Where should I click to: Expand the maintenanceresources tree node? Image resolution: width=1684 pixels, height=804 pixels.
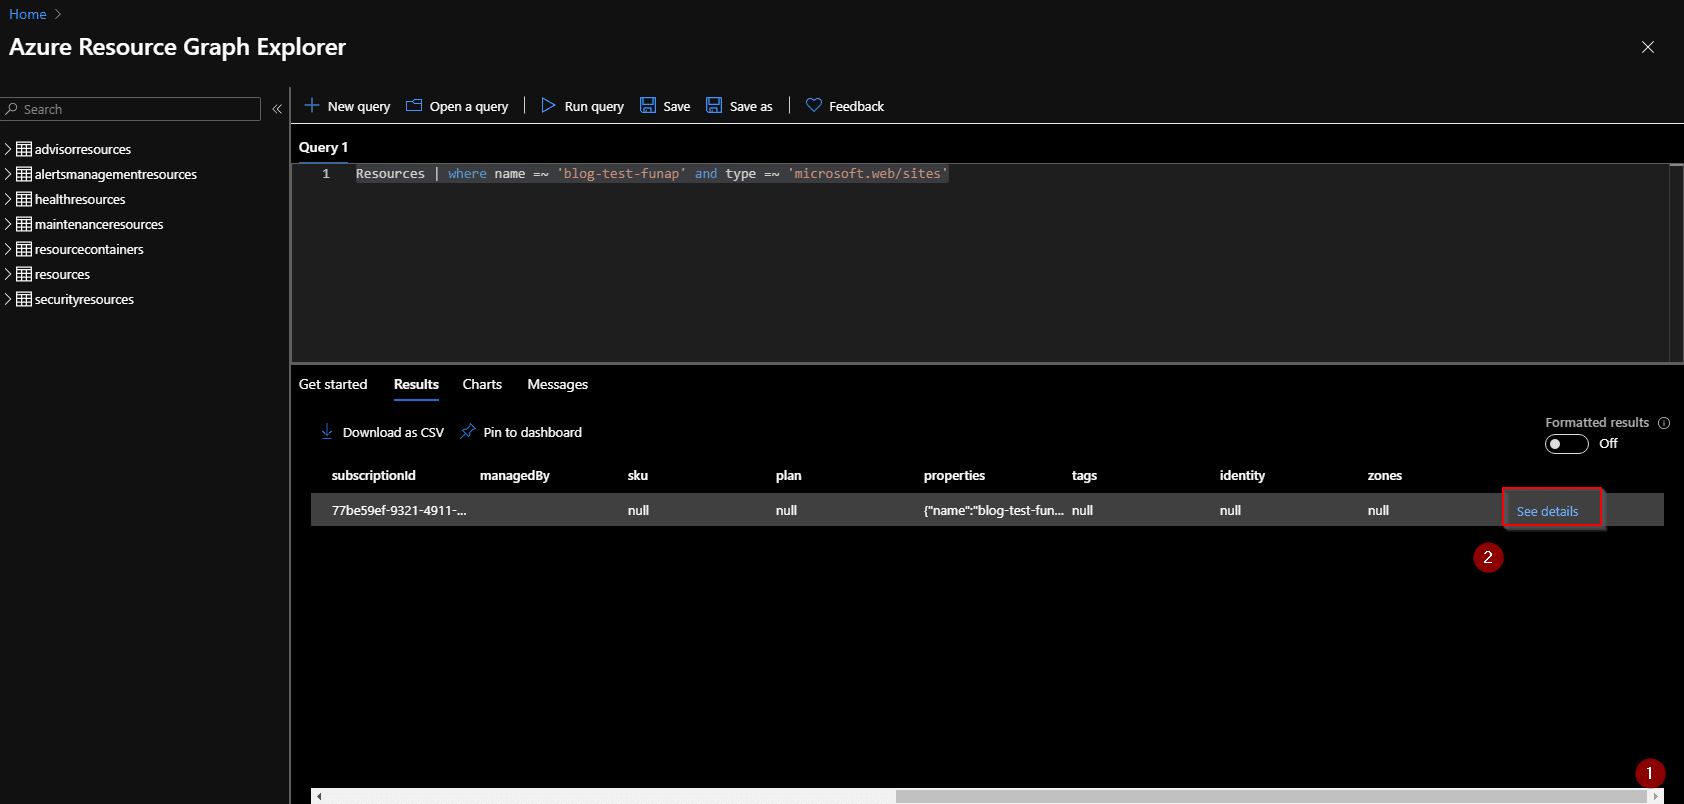8,224
